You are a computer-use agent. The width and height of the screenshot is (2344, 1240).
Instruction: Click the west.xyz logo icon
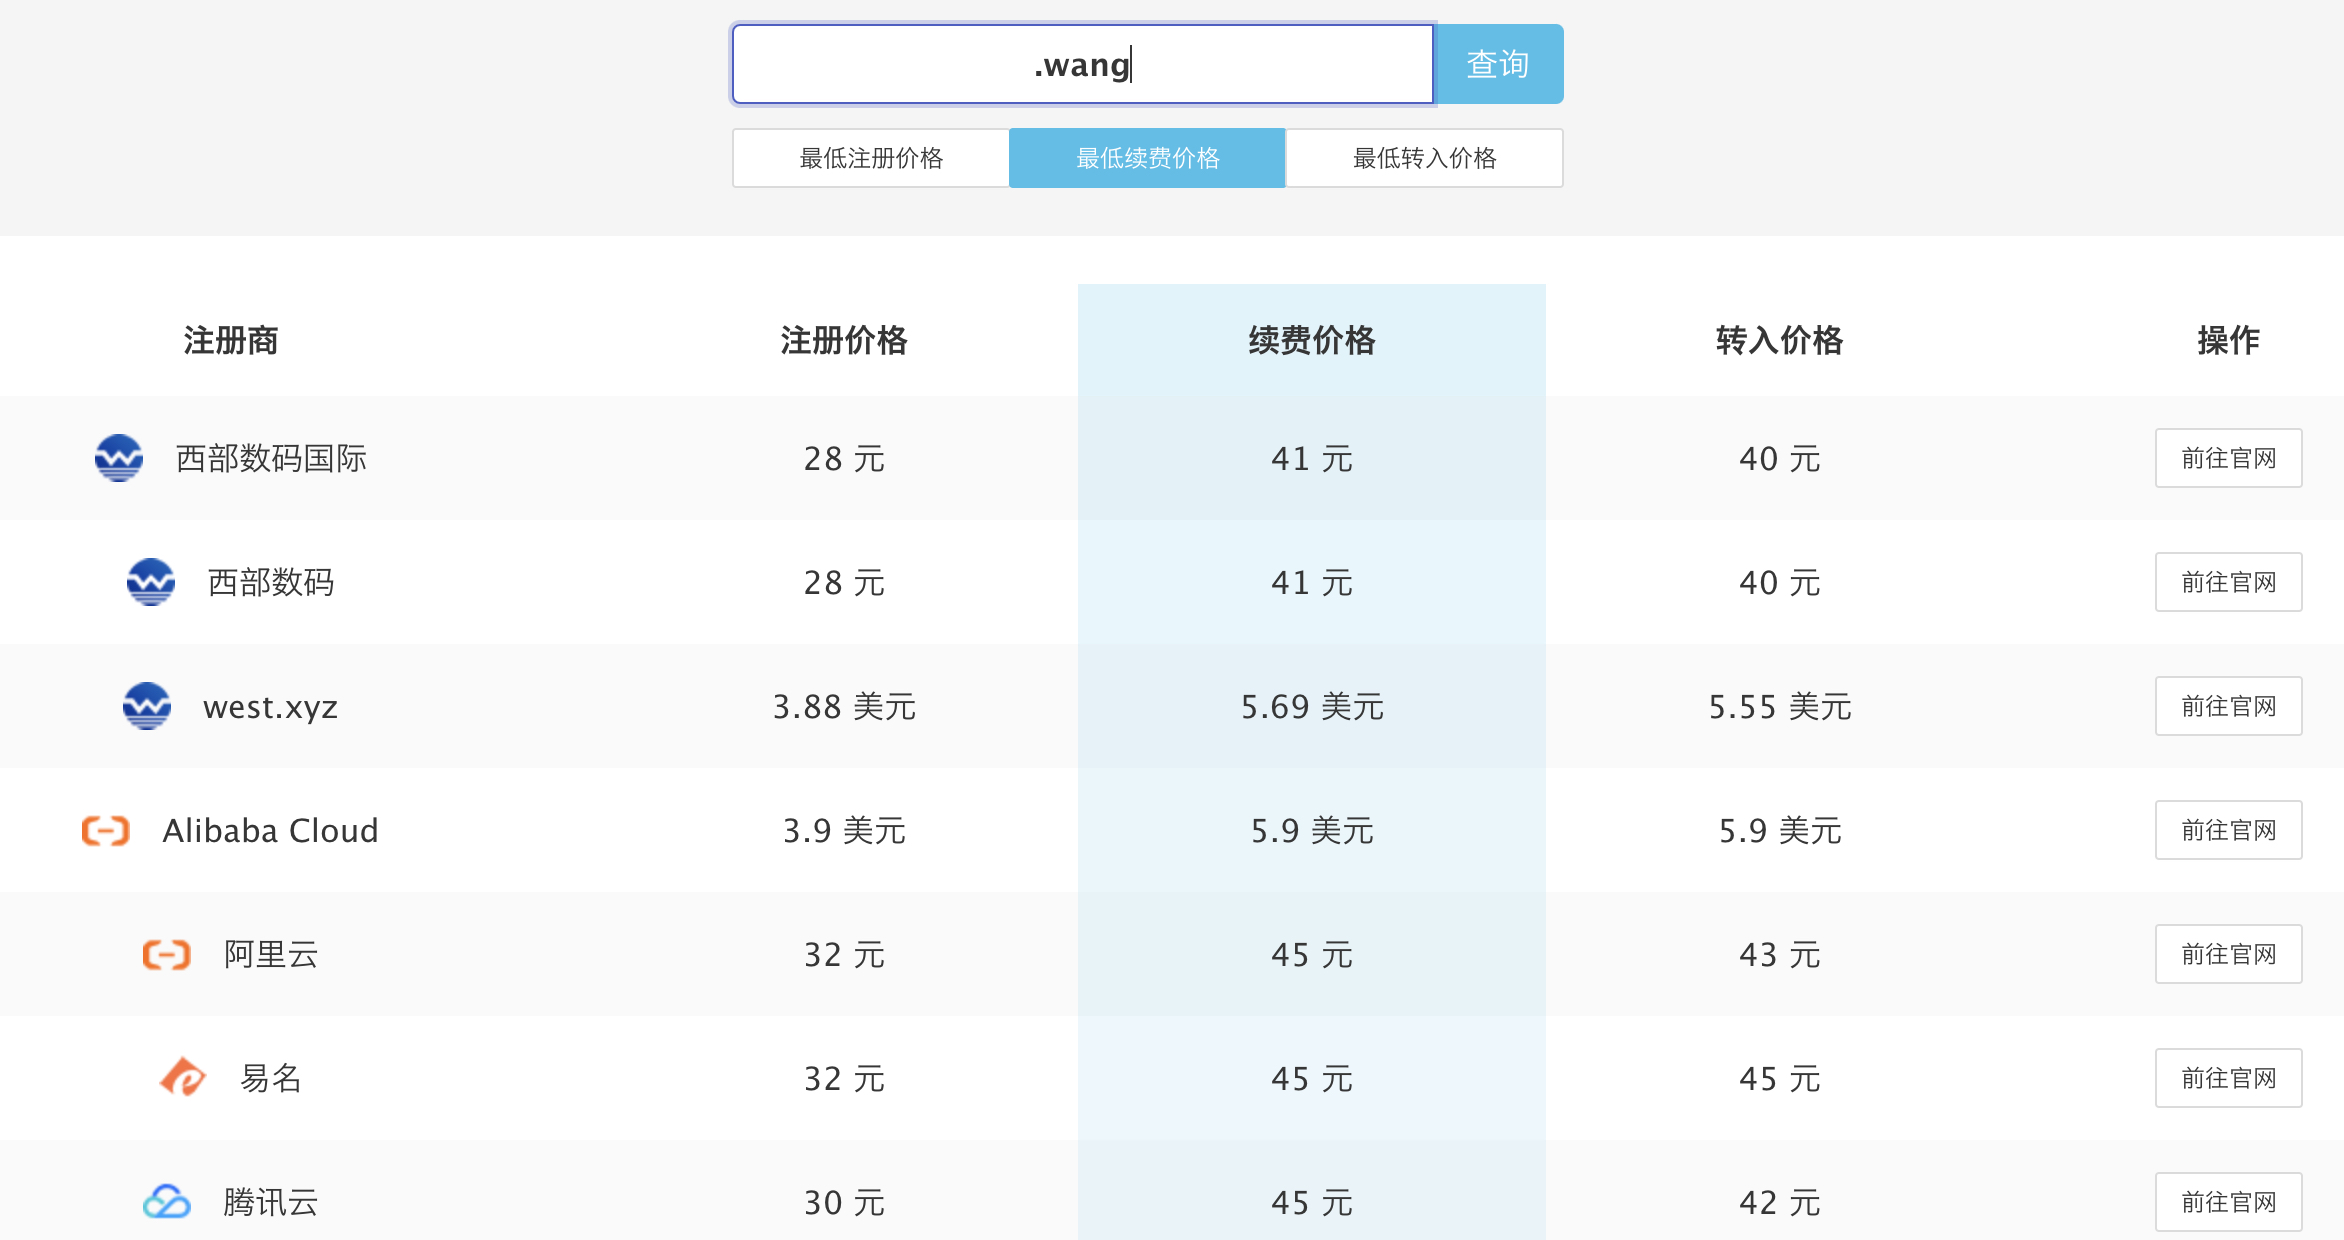(x=147, y=706)
